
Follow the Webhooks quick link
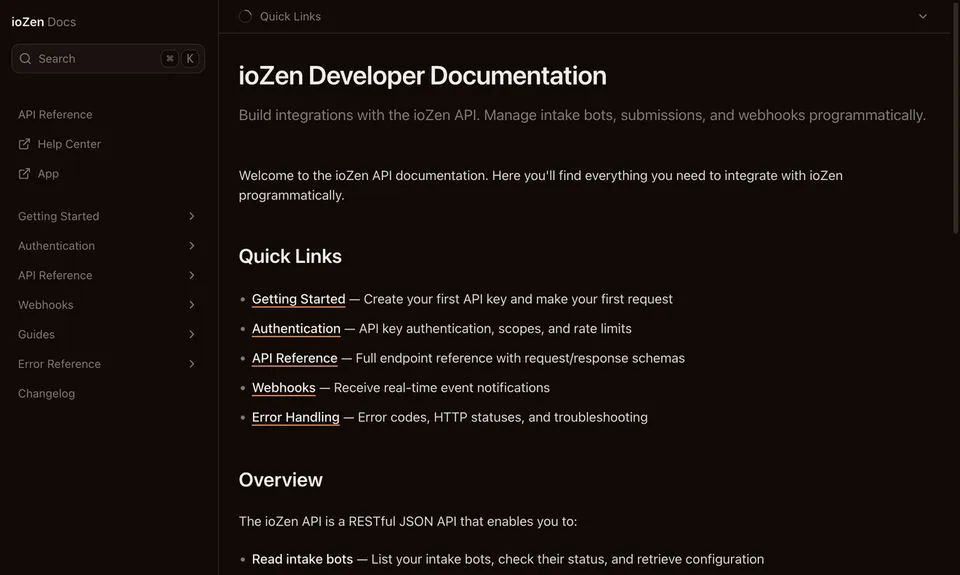pyautogui.click(x=283, y=388)
